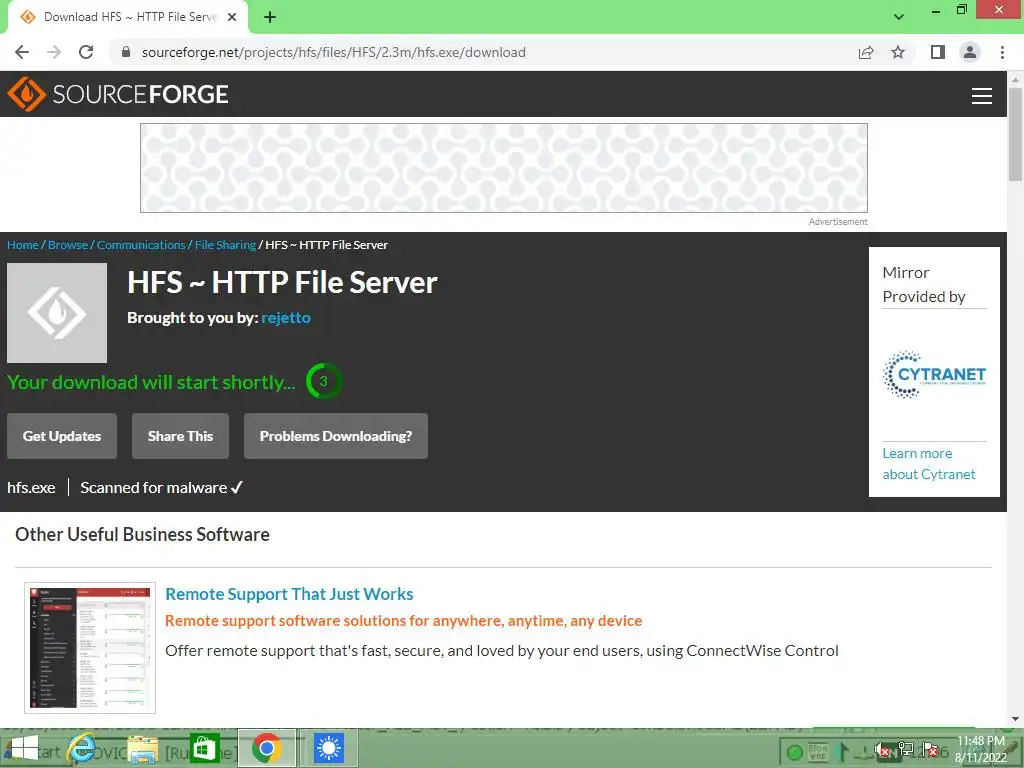Click the lock icon in address bar
The width and height of the screenshot is (1024, 768).
(x=126, y=52)
